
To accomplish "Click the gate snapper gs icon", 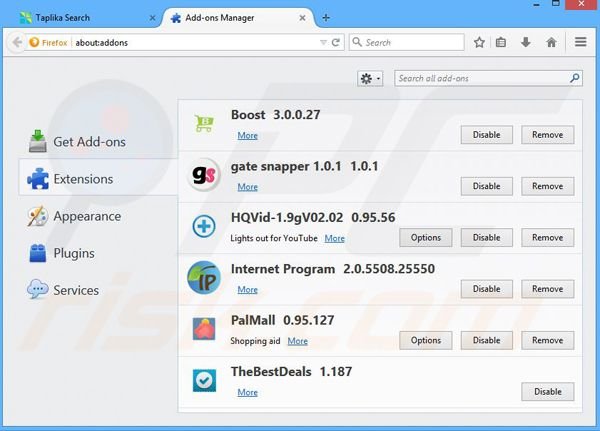I will click(204, 175).
